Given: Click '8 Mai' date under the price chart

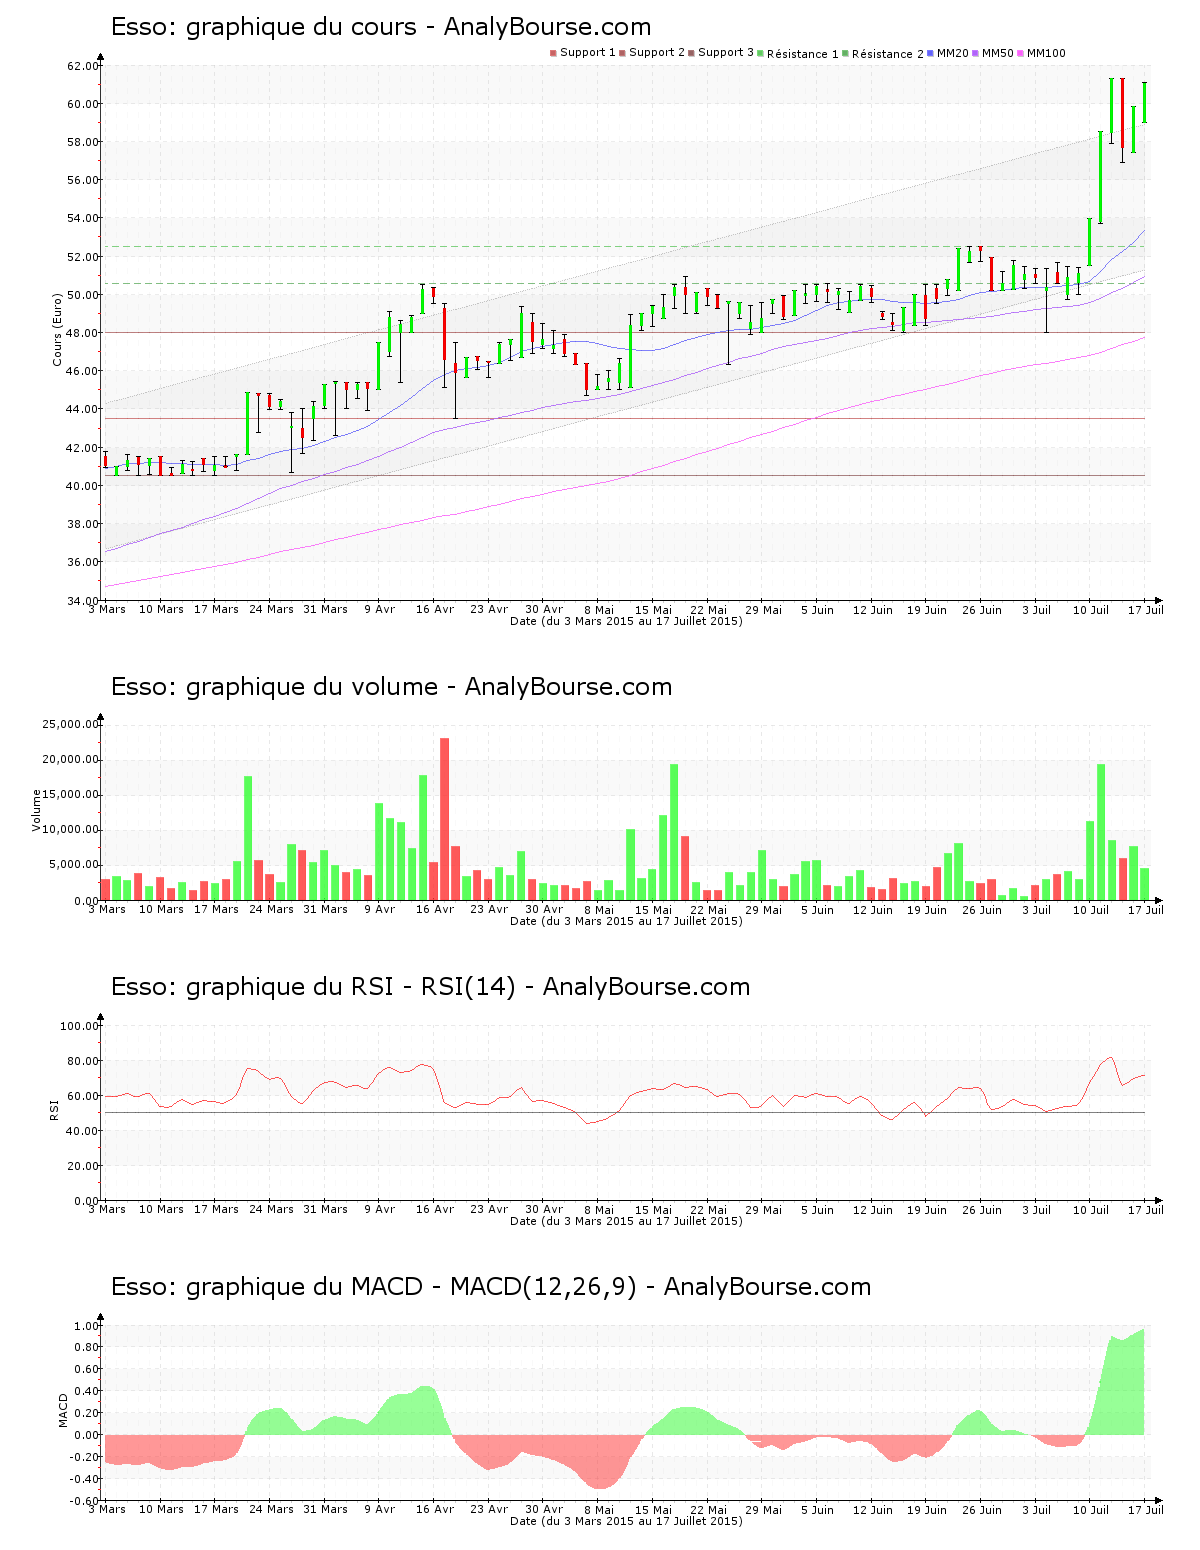Looking at the screenshot, I should coord(599,609).
